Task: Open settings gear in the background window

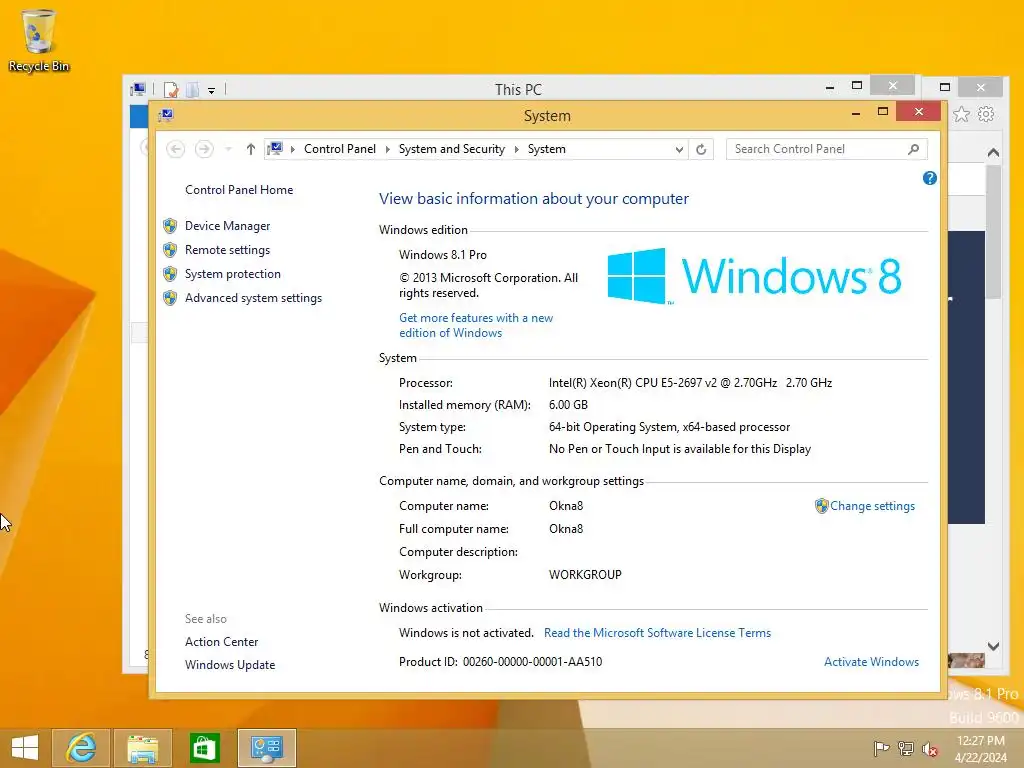Action: [x=986, y=115]
